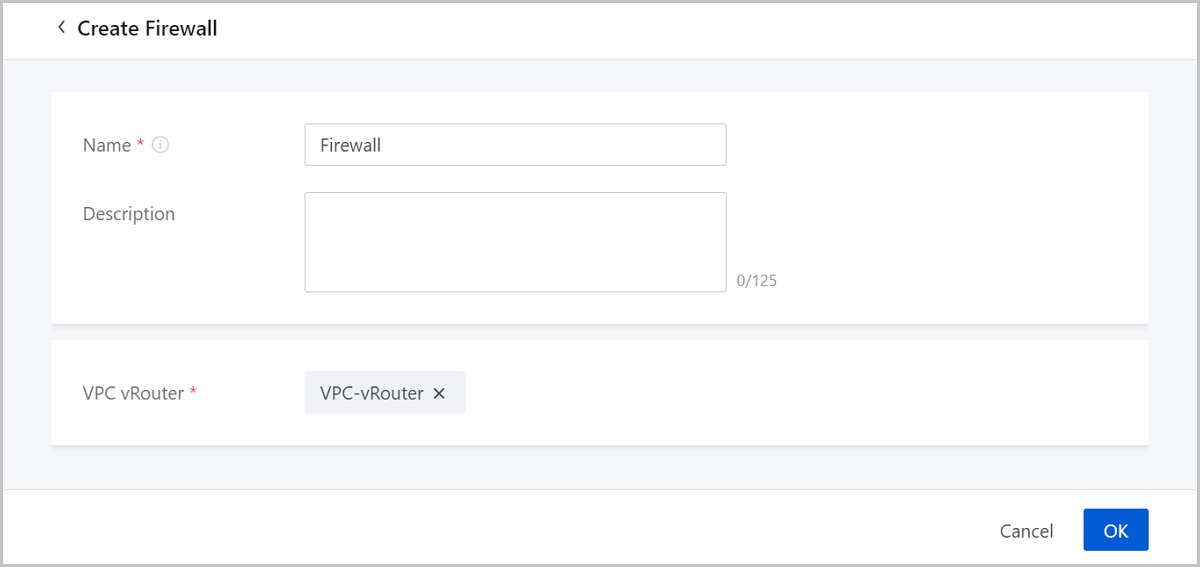Remove the VPC-vRouter tag with its X
Screen dimensions: 1200x567
(439, 394)
